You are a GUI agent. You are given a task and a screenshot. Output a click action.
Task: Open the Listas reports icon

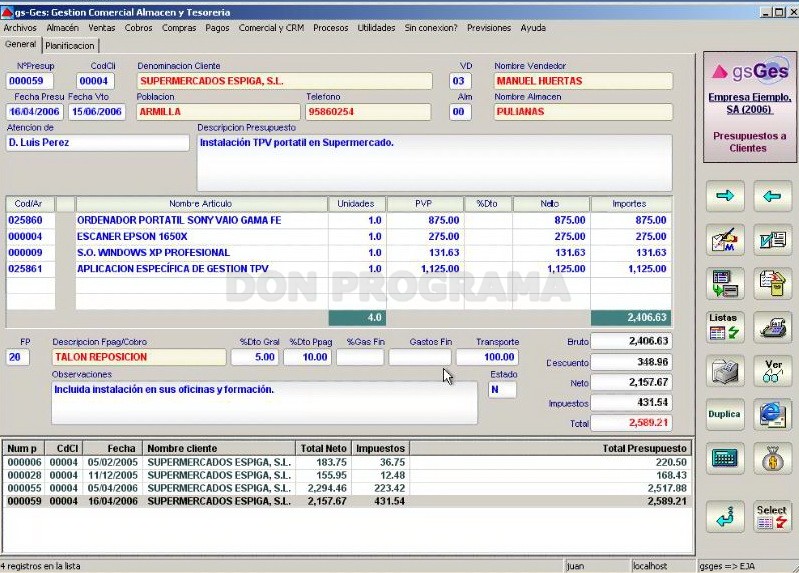point(725,327)
